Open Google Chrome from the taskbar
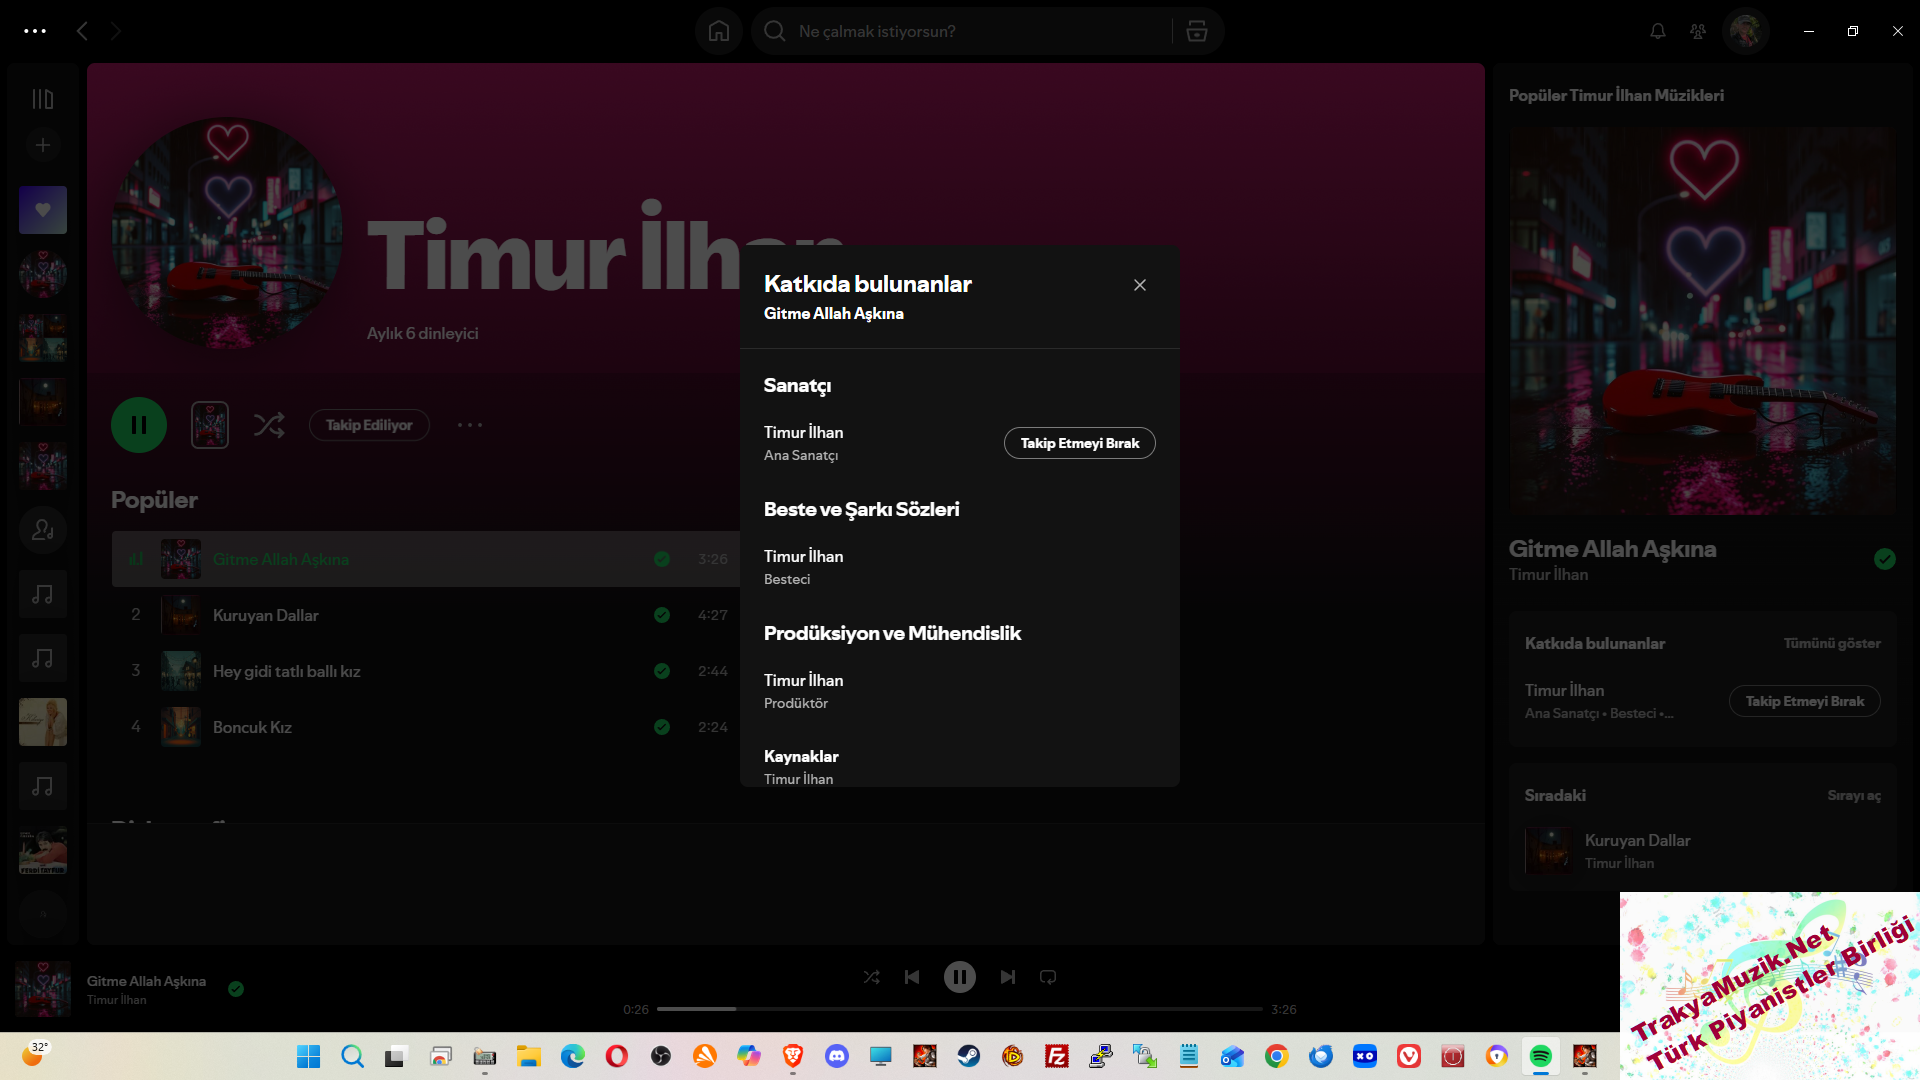 point(1276,1056)
